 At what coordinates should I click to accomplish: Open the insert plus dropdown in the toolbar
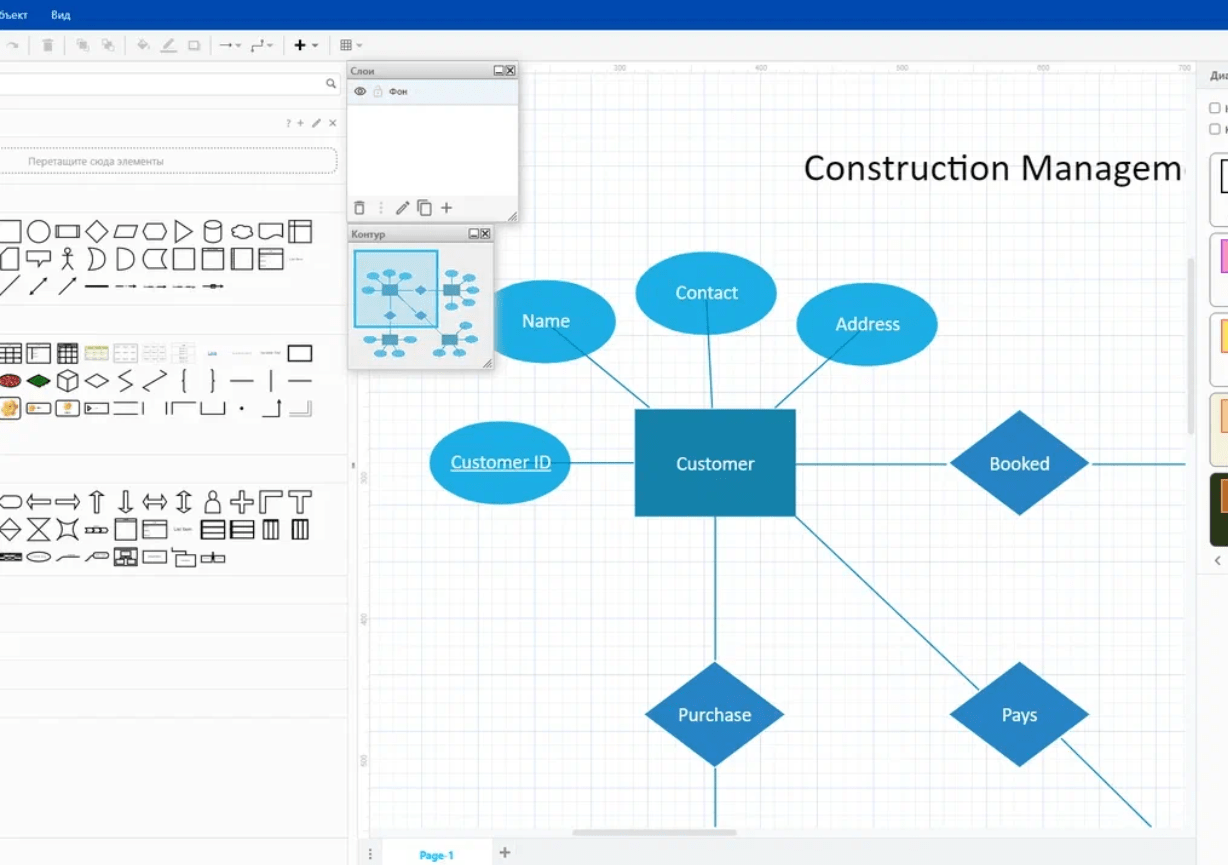point(305,45)
